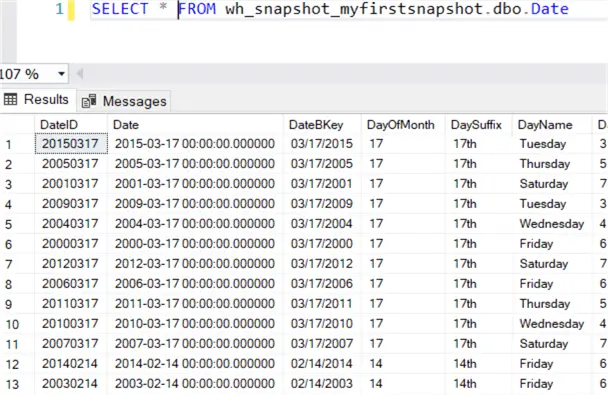Select row header number 13
Viewport: 608px width, 395px height.
(x=17, y=384)
